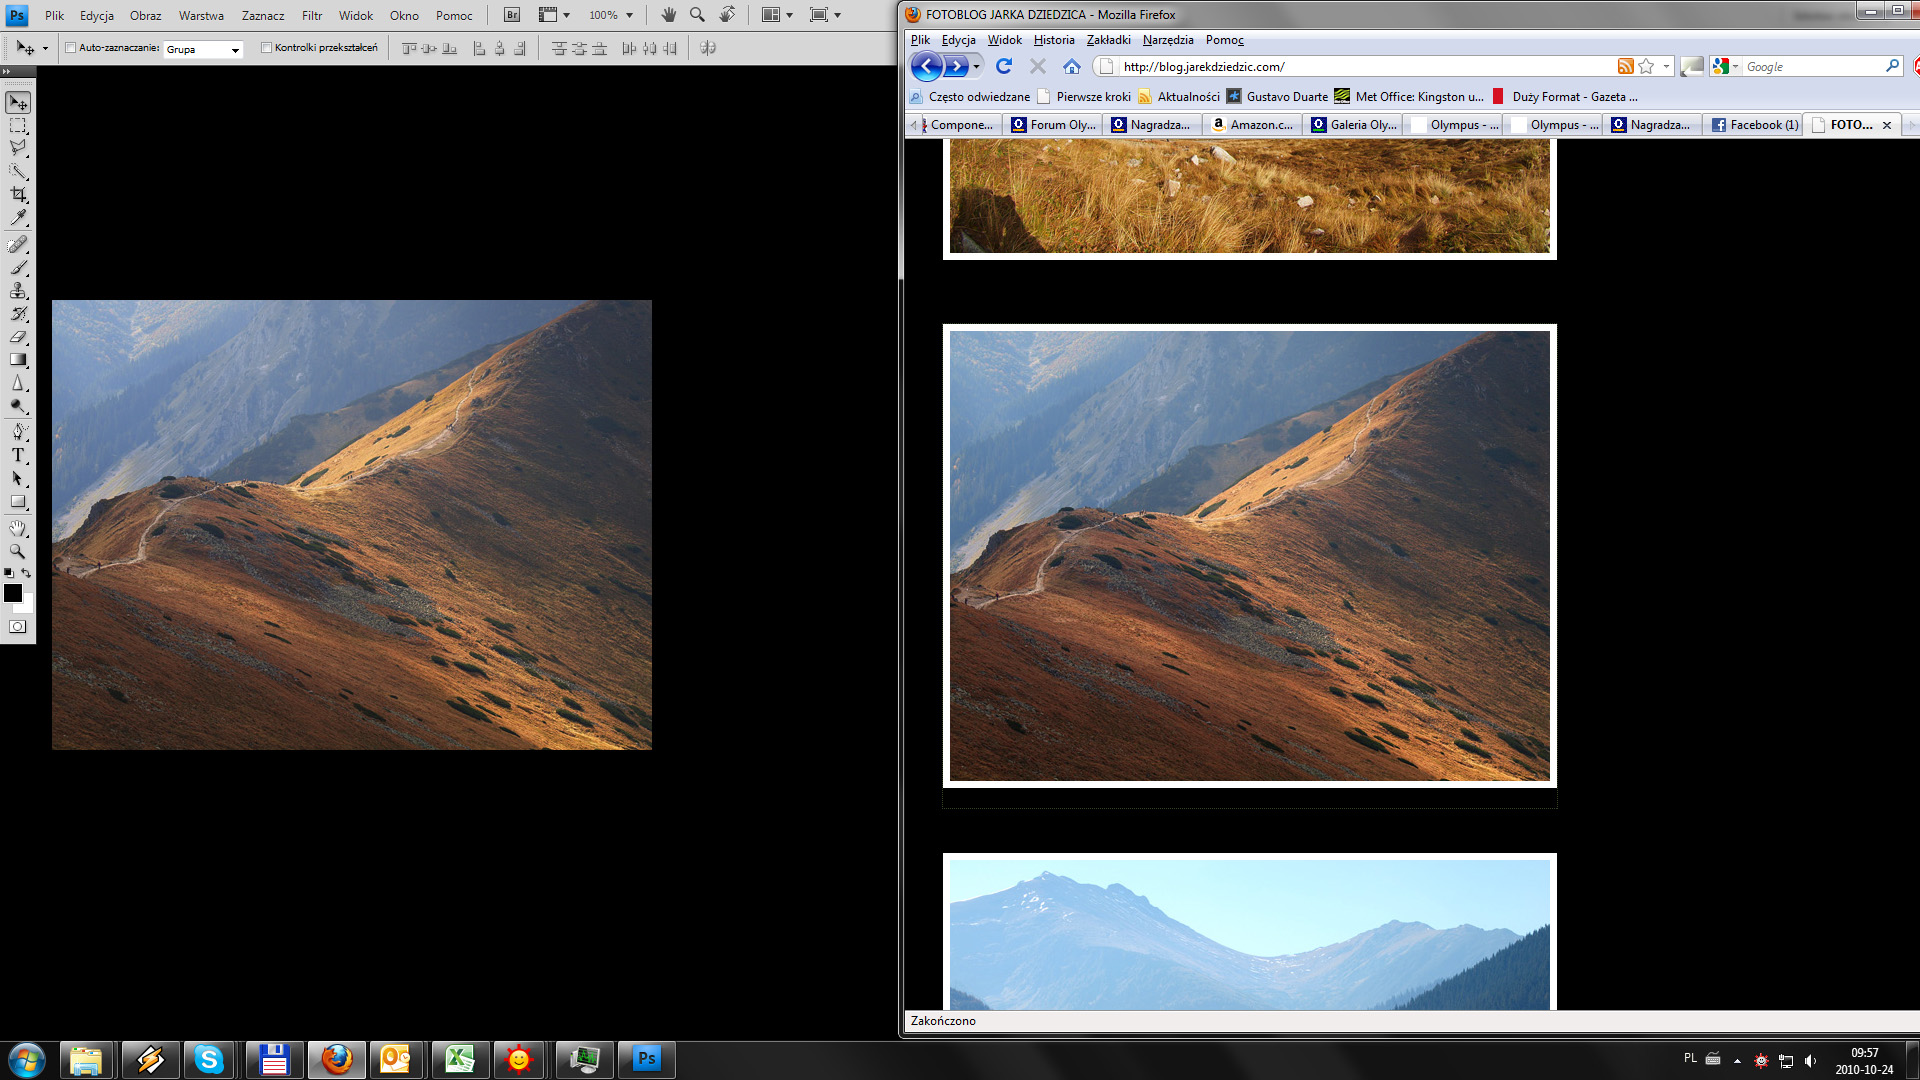Choose the Clone Stamp tool
The image size is (1920, 1080).
pos(18,291)
